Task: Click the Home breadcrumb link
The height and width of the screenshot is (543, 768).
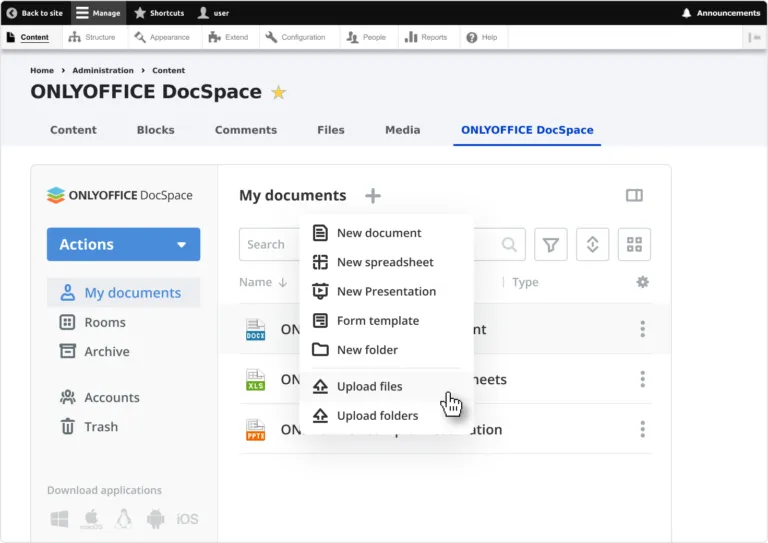Action: click(x=42, y=71)
